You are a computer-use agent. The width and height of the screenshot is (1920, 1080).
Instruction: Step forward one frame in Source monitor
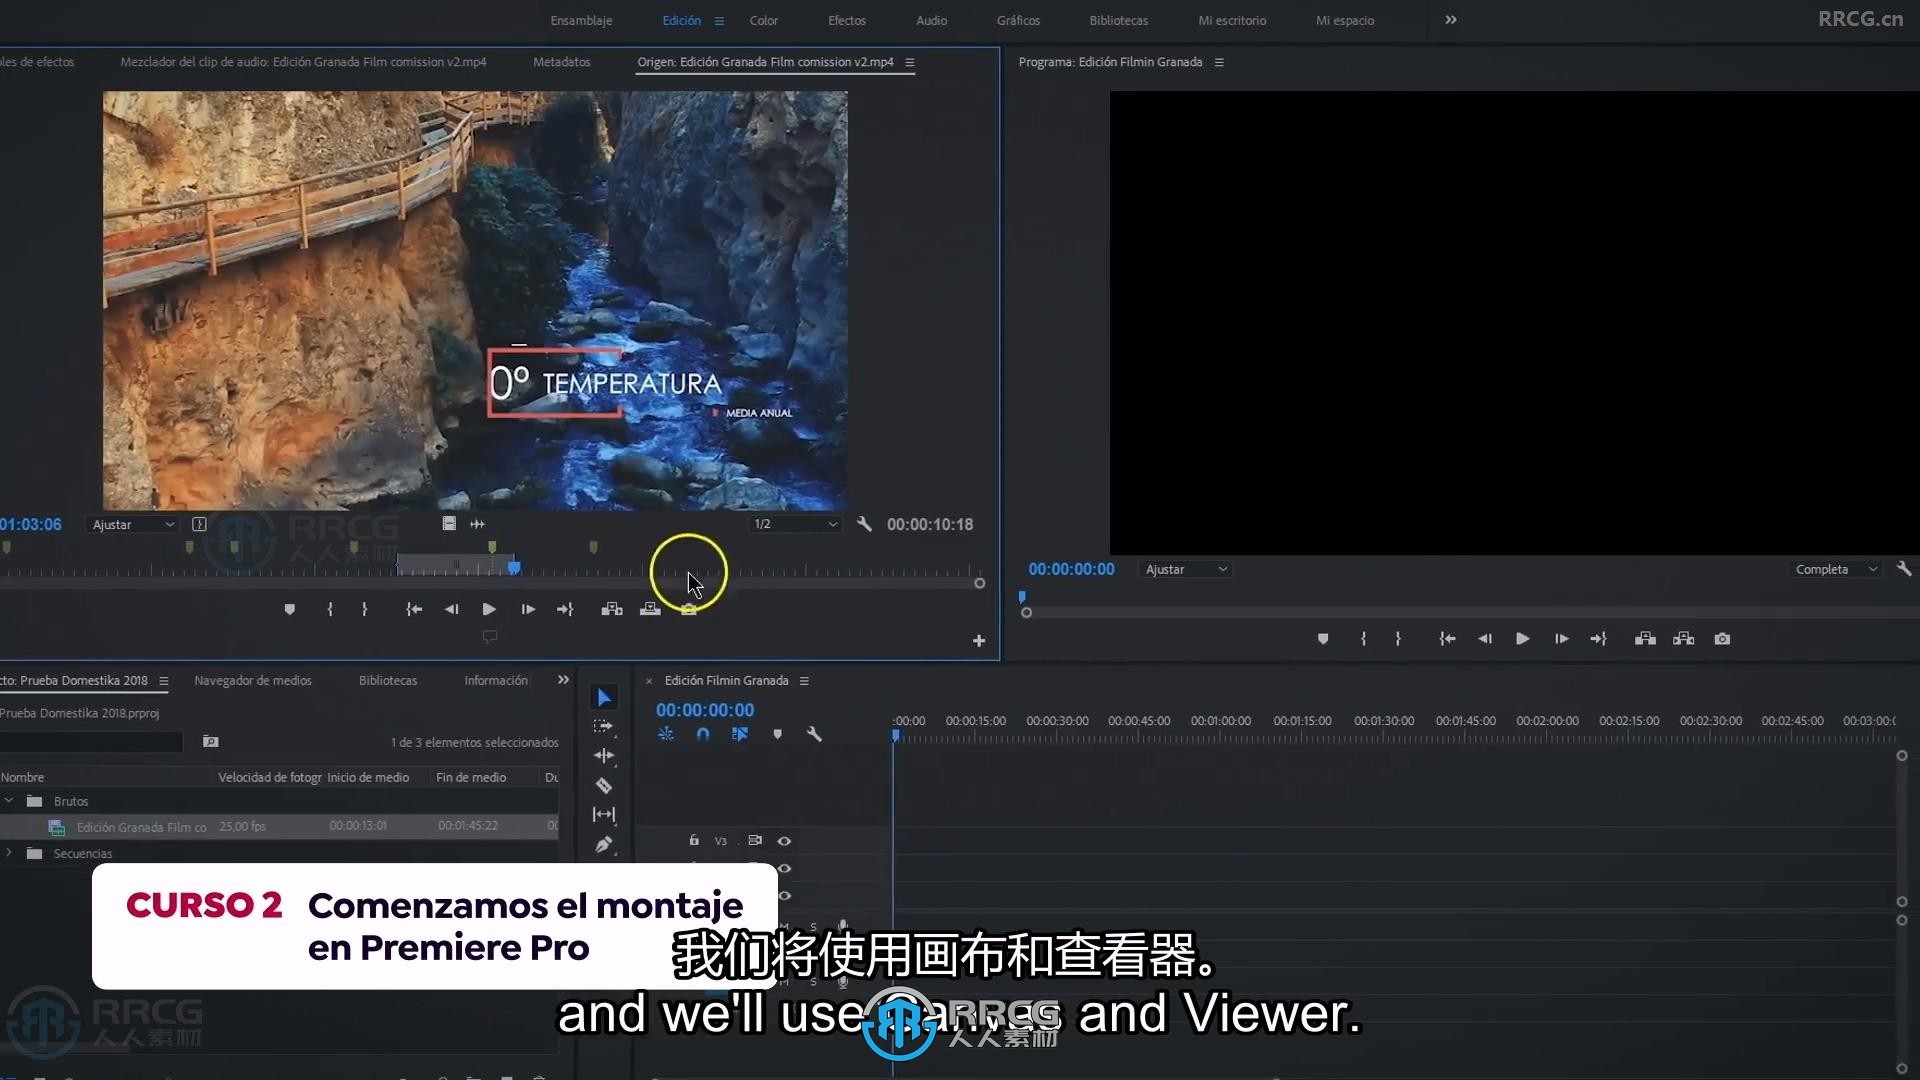coord(528,609)
